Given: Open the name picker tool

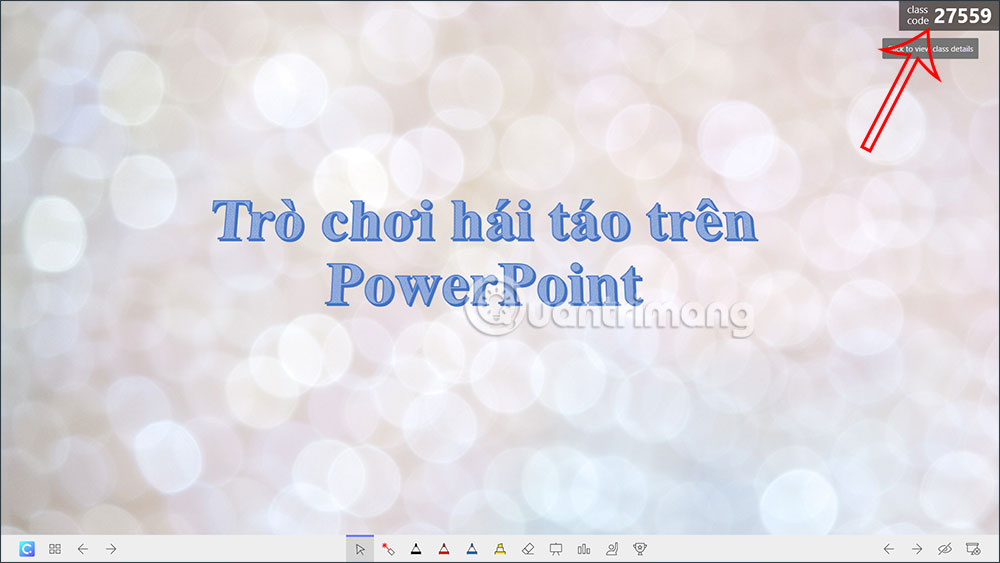Looking at the screenshot, I should pyautogui.click(x=612, y=549).
